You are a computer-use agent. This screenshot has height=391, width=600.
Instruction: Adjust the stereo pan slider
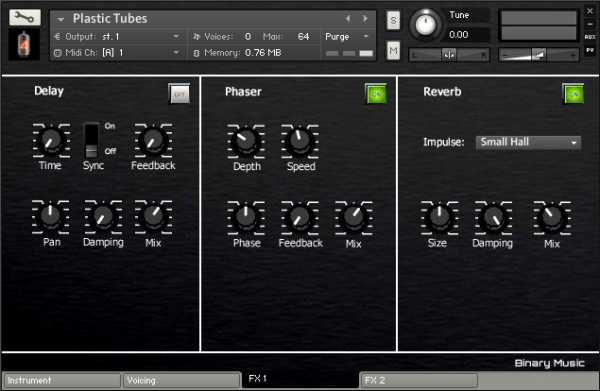449,55
